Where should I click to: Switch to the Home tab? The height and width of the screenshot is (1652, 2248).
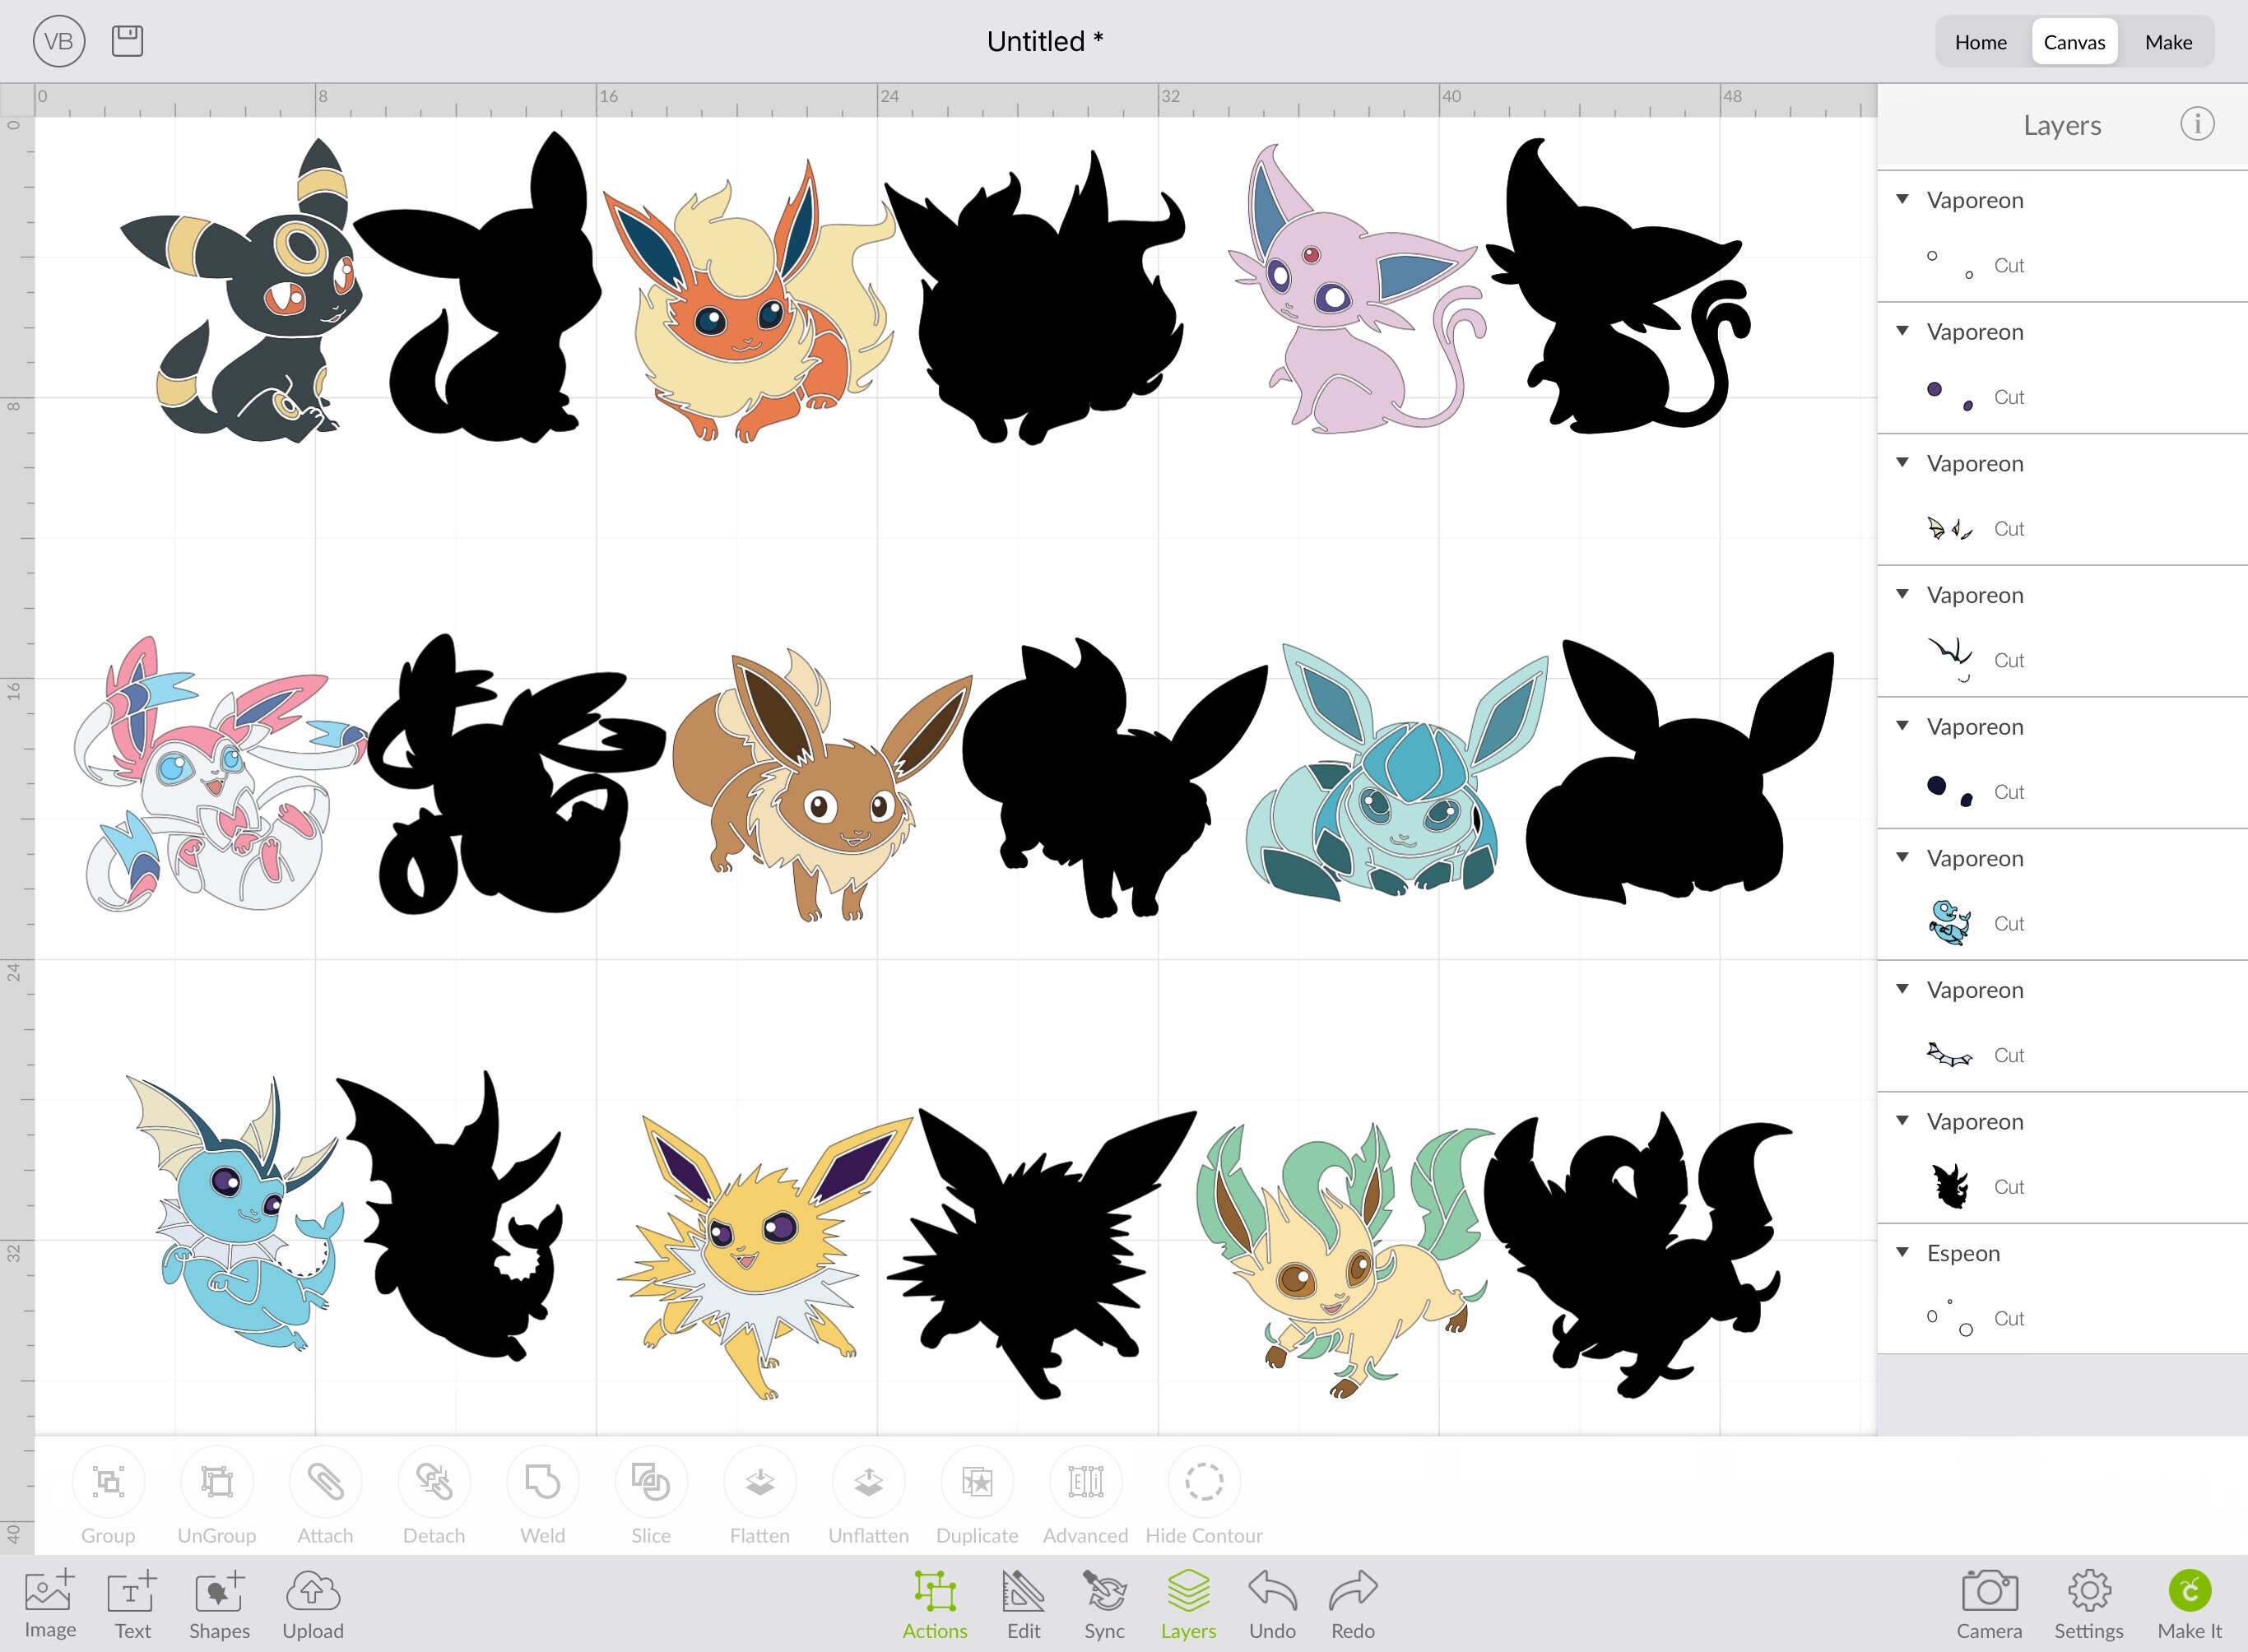(x=1981, y=42)
